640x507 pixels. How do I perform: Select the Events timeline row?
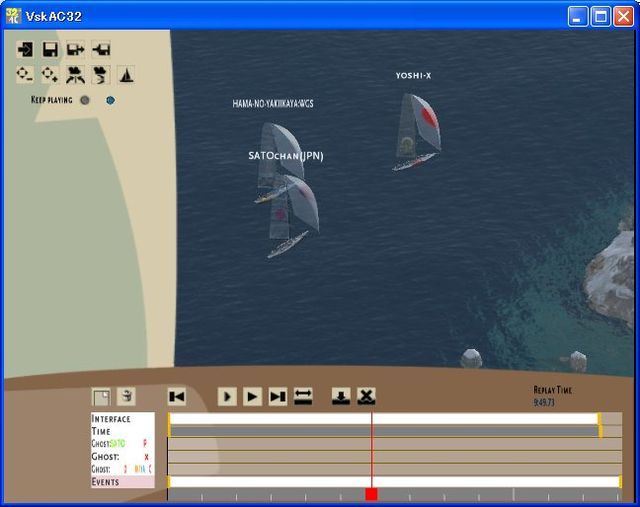[122, 482]
